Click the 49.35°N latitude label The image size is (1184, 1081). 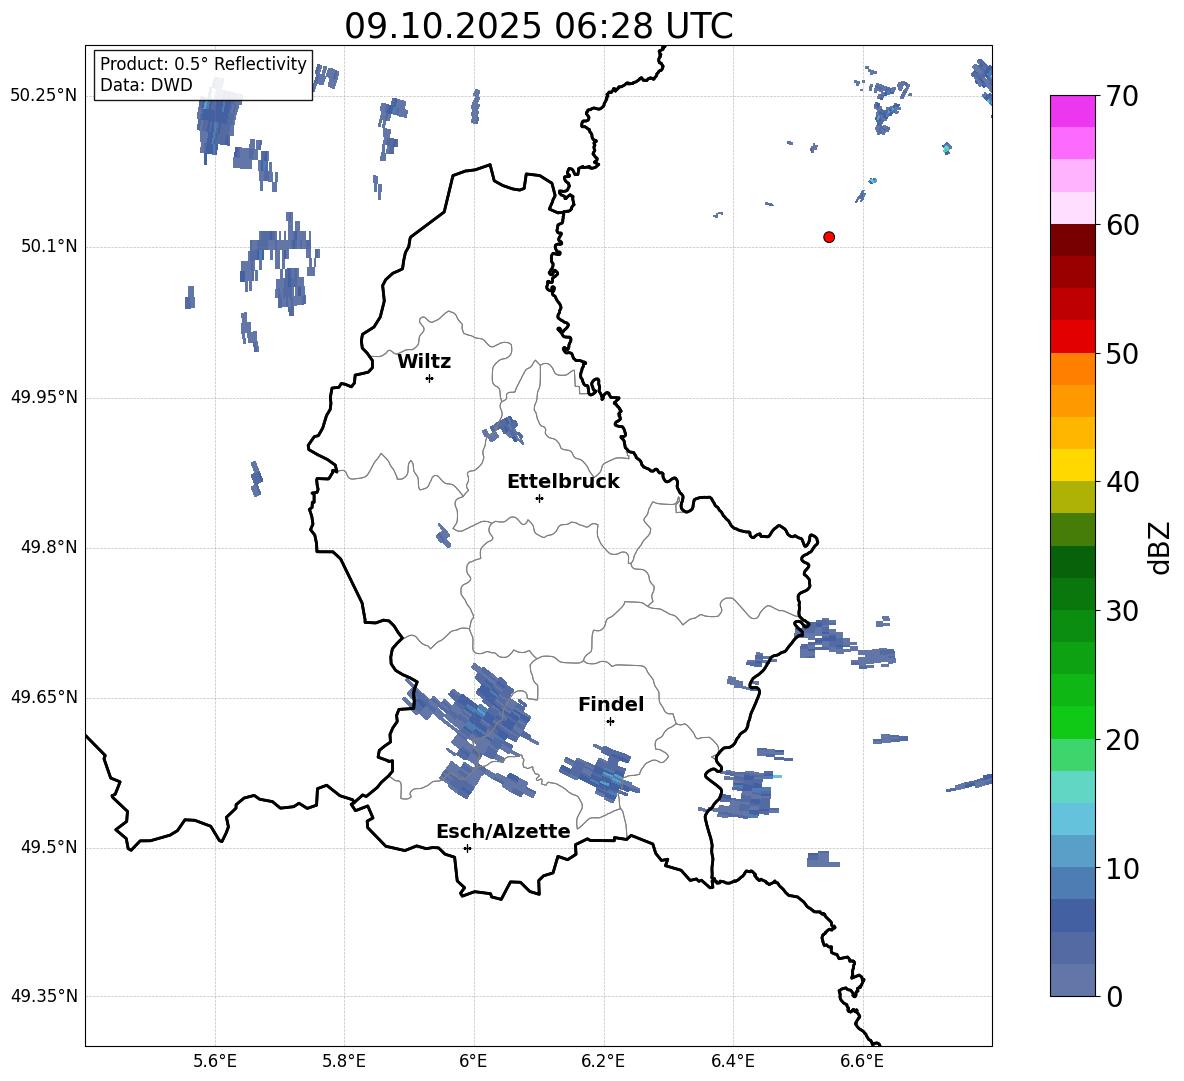coord(44,996)
